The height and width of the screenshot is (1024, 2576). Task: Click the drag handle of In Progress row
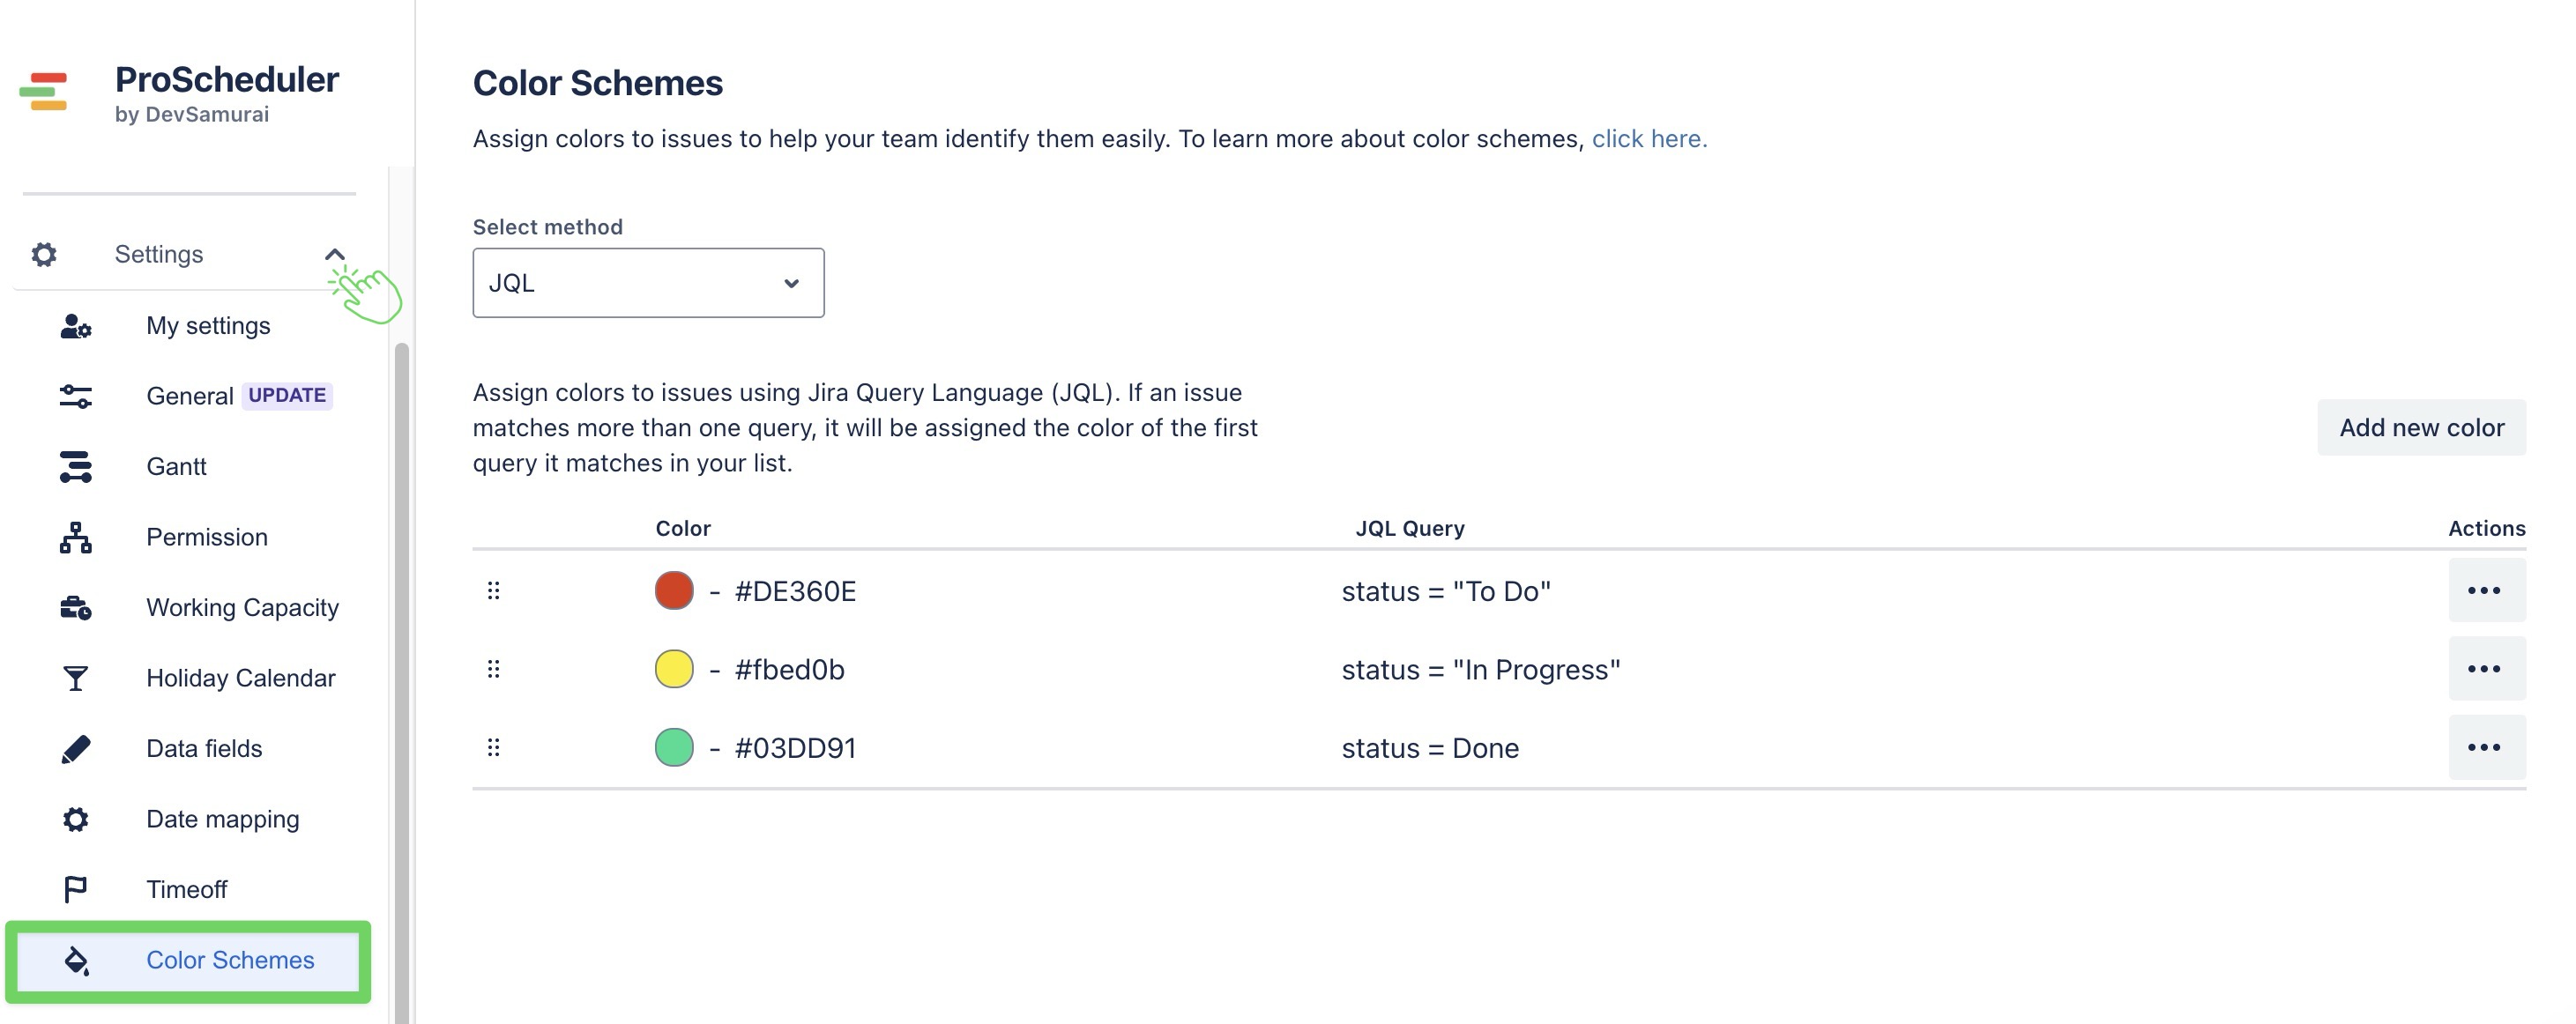tap(493, 669)
